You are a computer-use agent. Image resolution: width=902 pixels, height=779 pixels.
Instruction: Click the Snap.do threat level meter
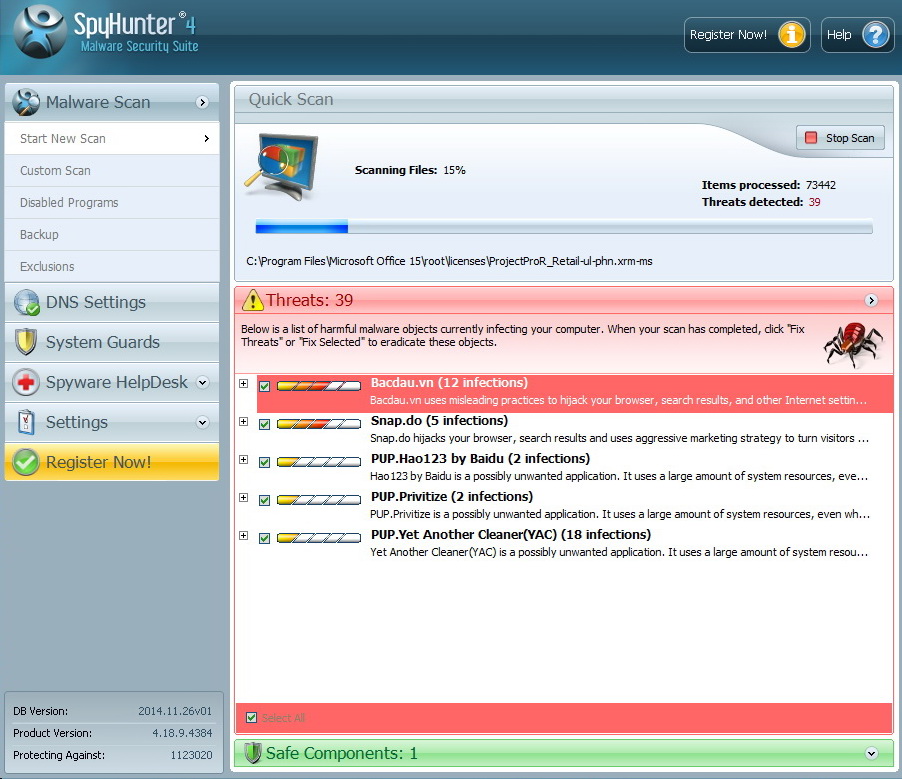point(319,424)
